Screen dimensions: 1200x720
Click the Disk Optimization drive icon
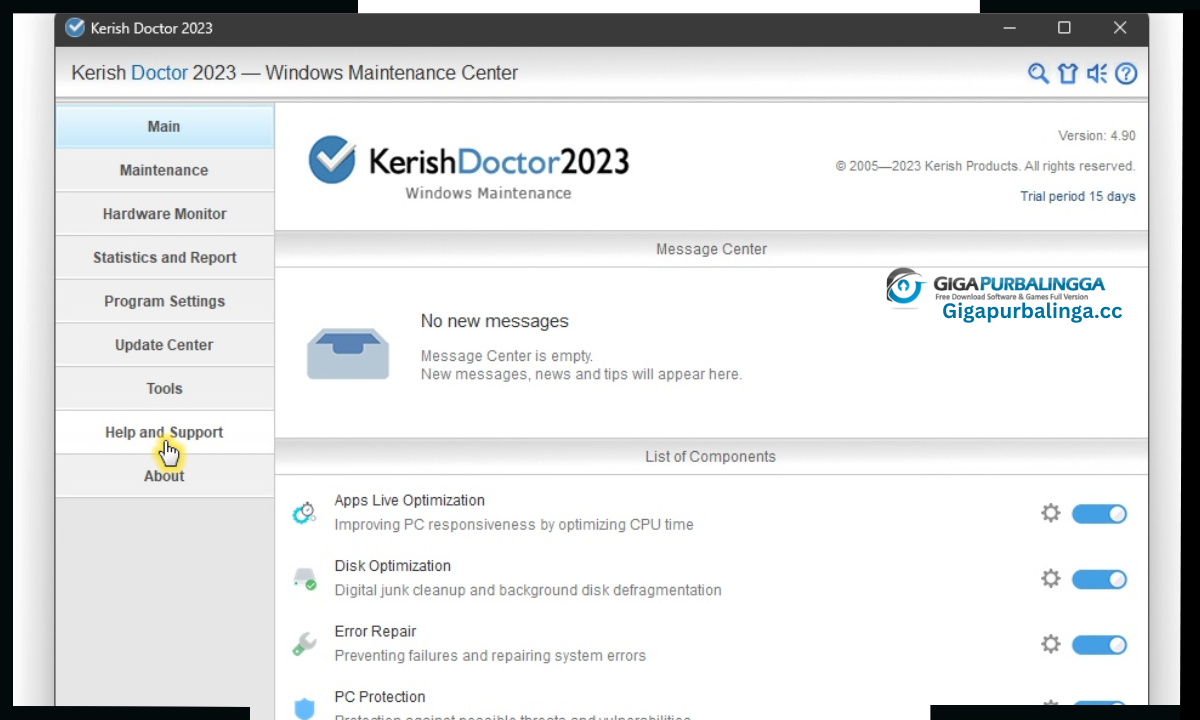click(304, 578)
